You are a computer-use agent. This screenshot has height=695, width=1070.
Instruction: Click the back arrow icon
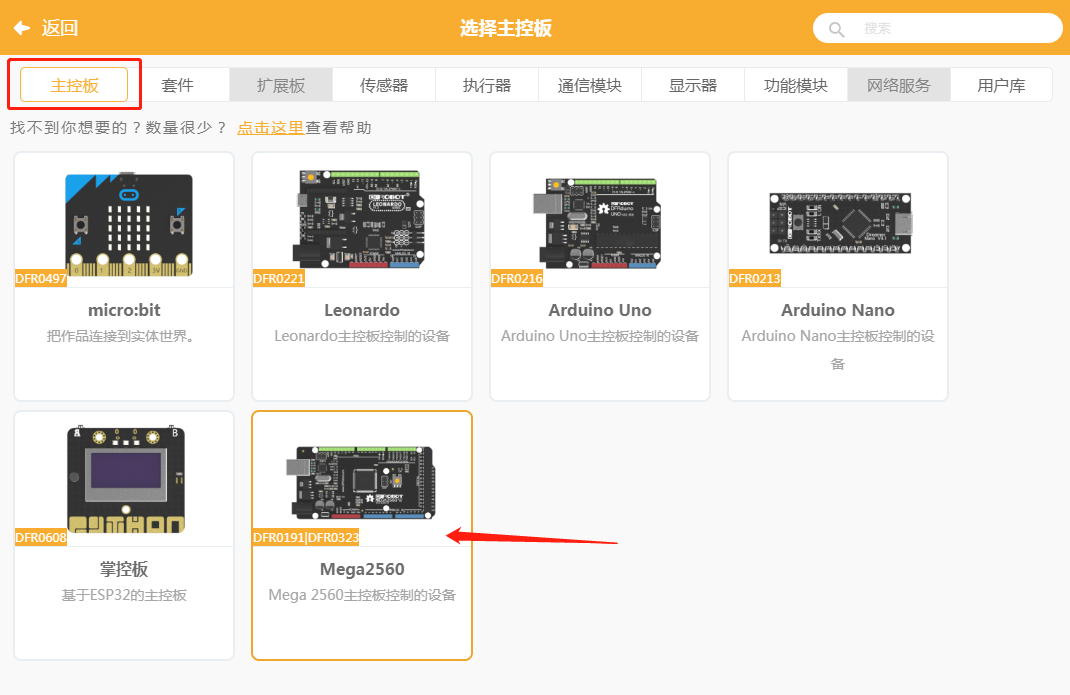pos(22,28)
